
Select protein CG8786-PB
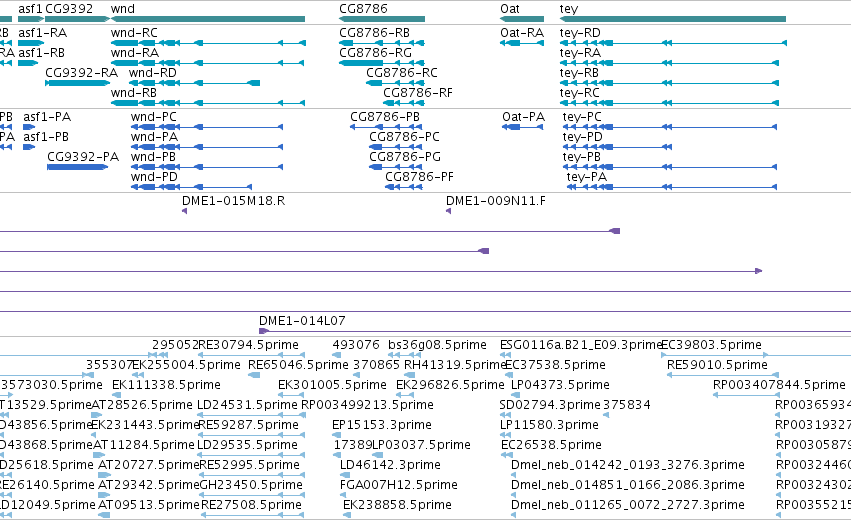(x=385, y=117)
